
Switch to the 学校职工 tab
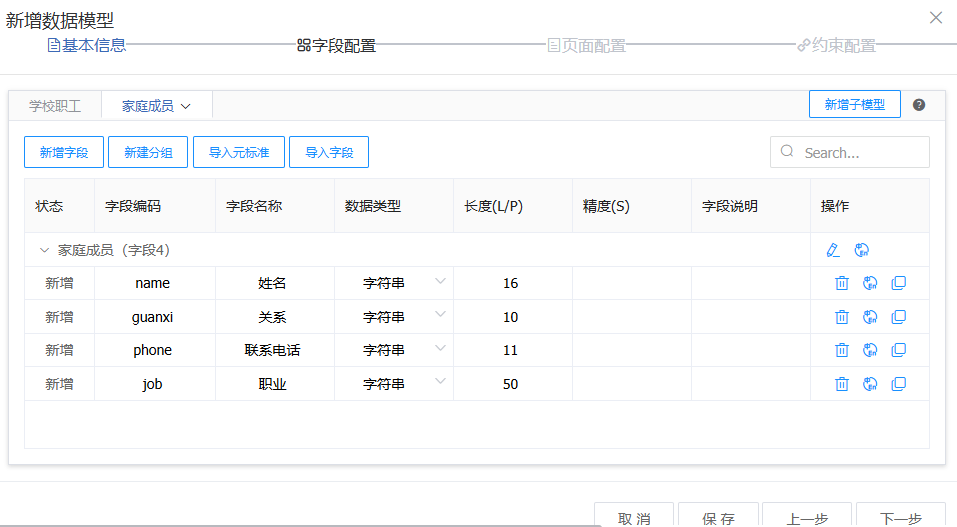pyautogui.click(x=55, y=105)
